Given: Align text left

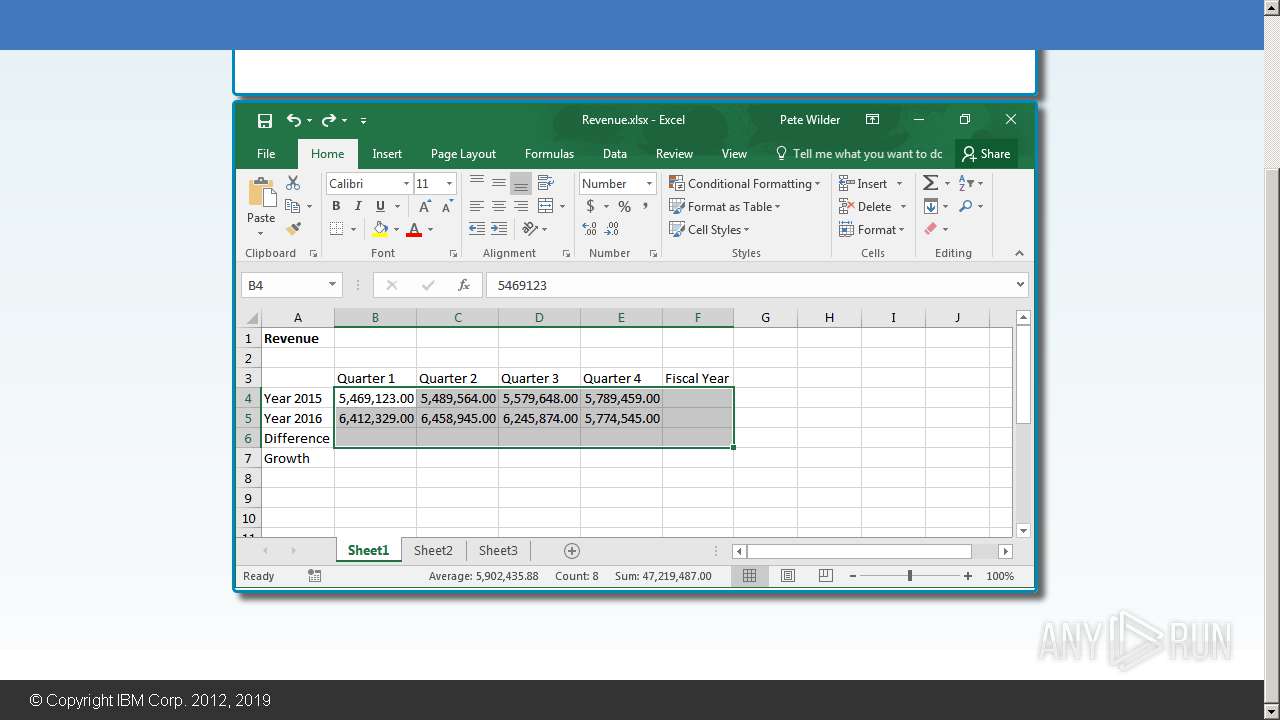Looking at the screenshot, I should click(x=477, y=206).
